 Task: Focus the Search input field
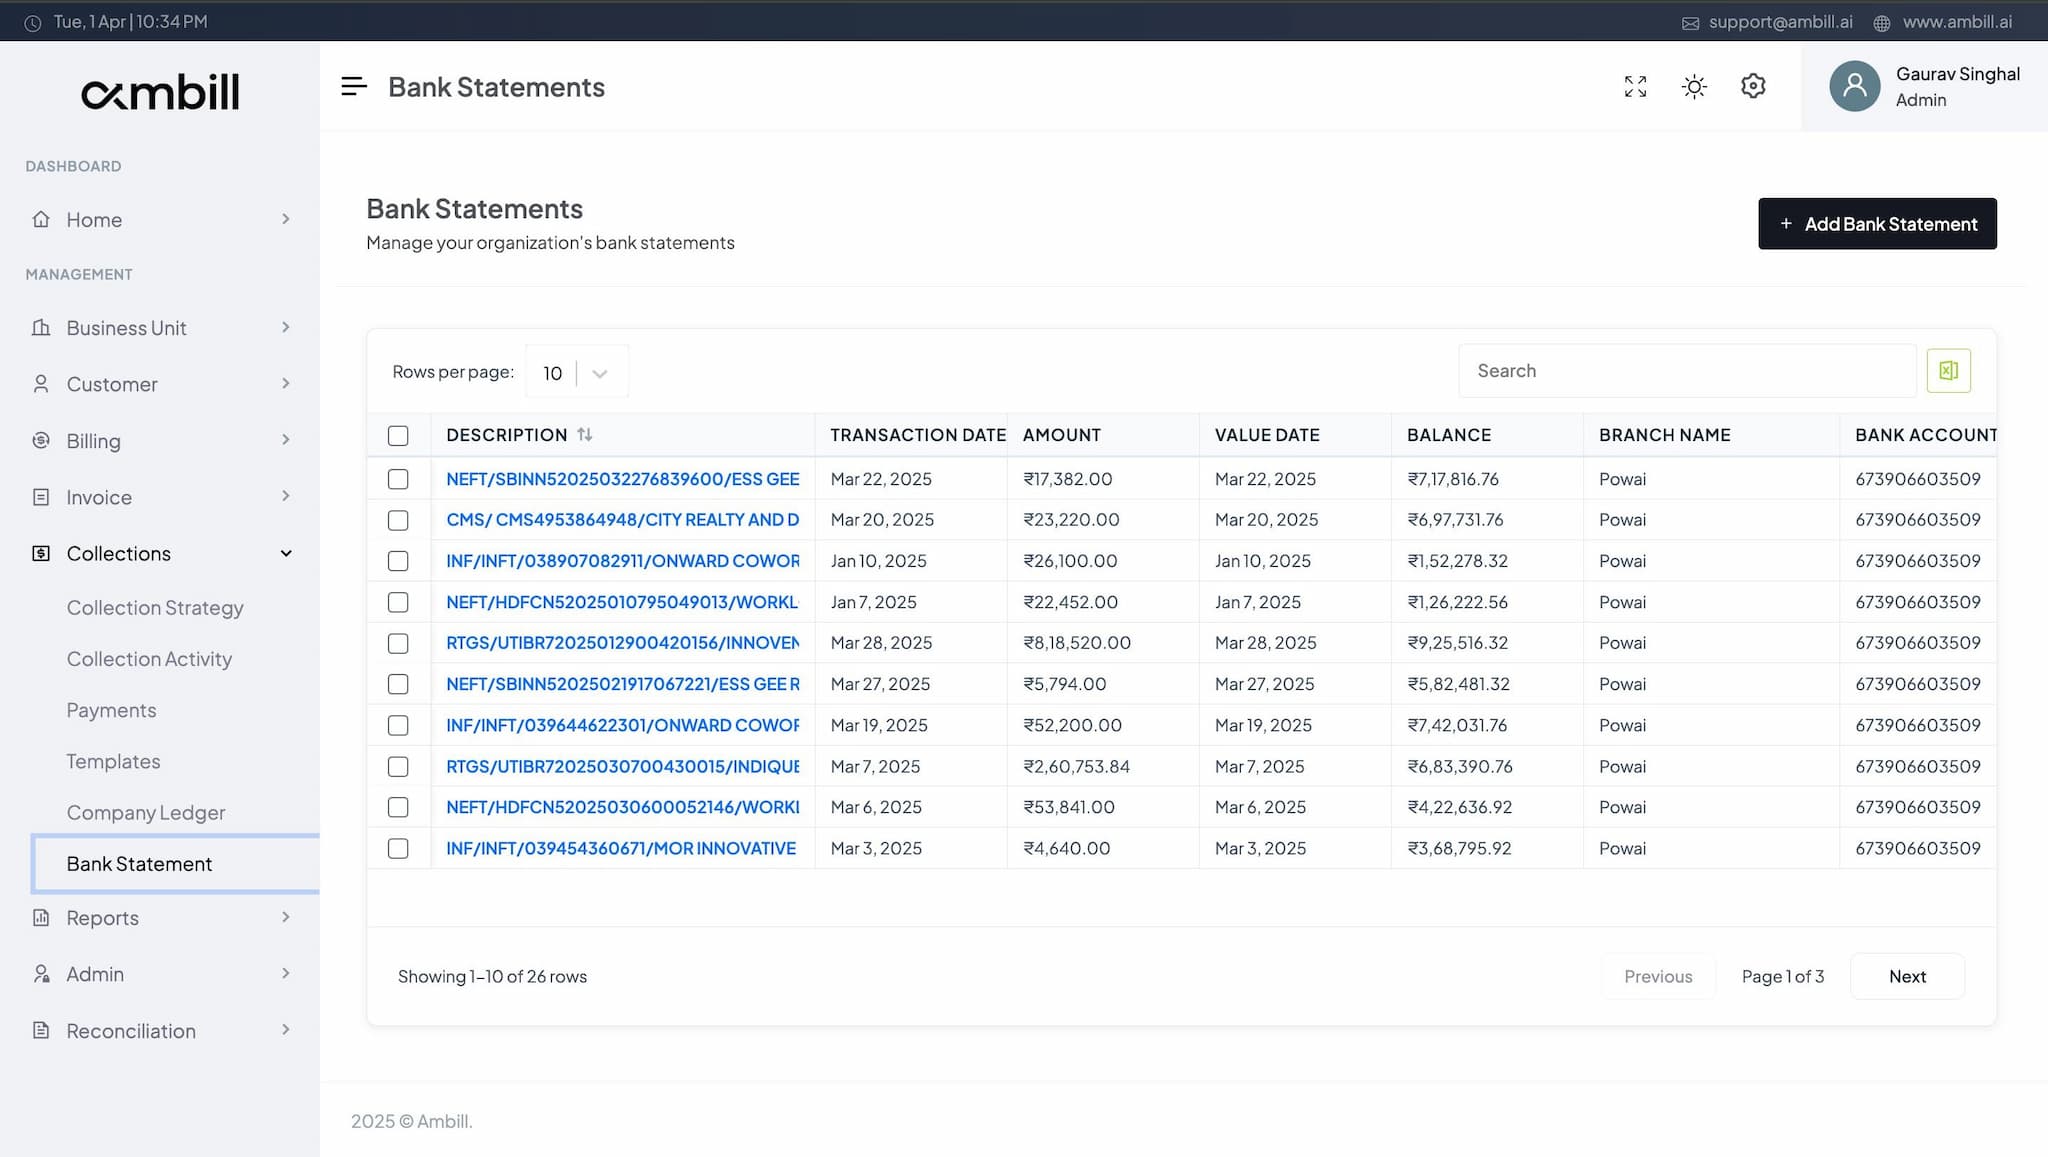1687,371
